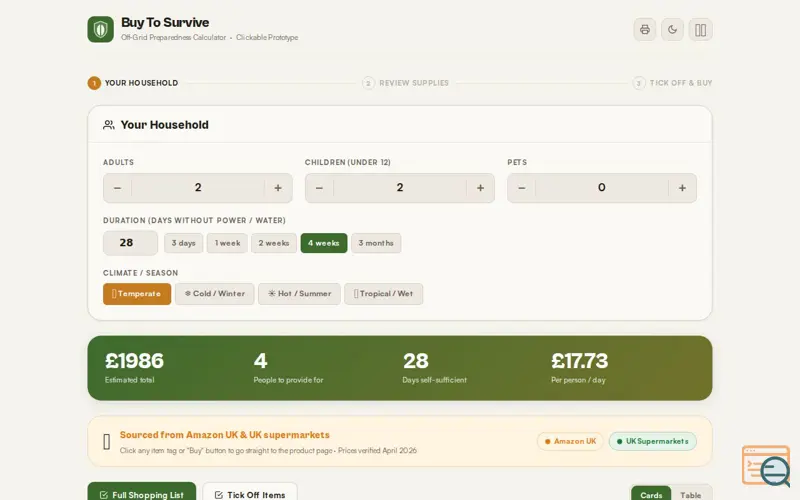This screenshot has height=500, width=800.
Task: Click the duration days input showing 28
Action: pos(130,243)
